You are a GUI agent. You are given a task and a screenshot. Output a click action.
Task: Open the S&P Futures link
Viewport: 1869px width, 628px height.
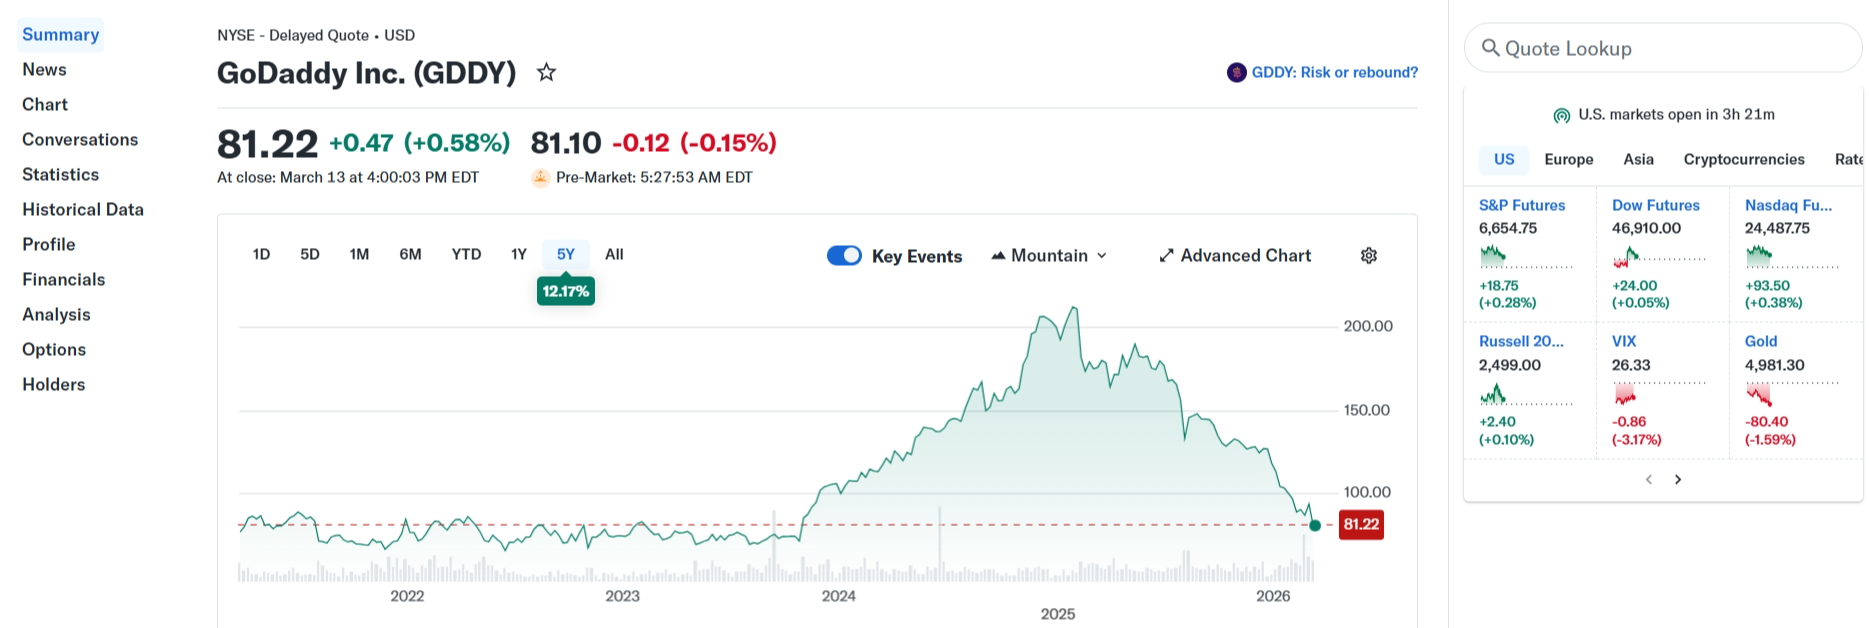(1522, 206)
